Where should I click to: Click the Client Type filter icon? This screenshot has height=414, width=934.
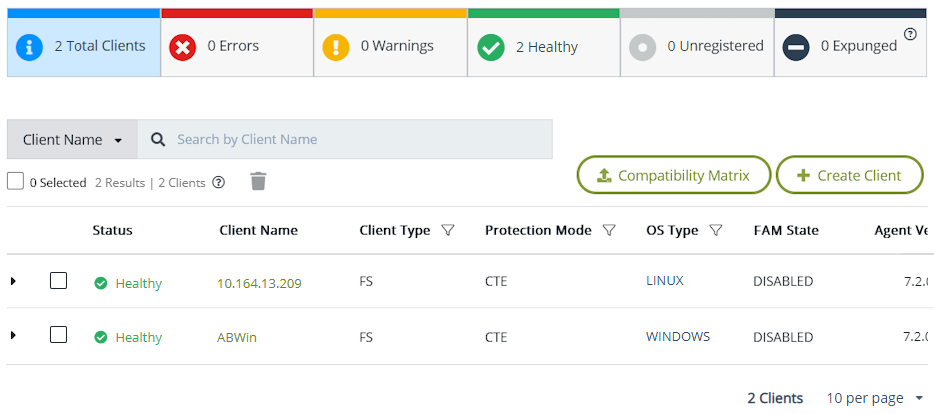click(x=448, y=230)
